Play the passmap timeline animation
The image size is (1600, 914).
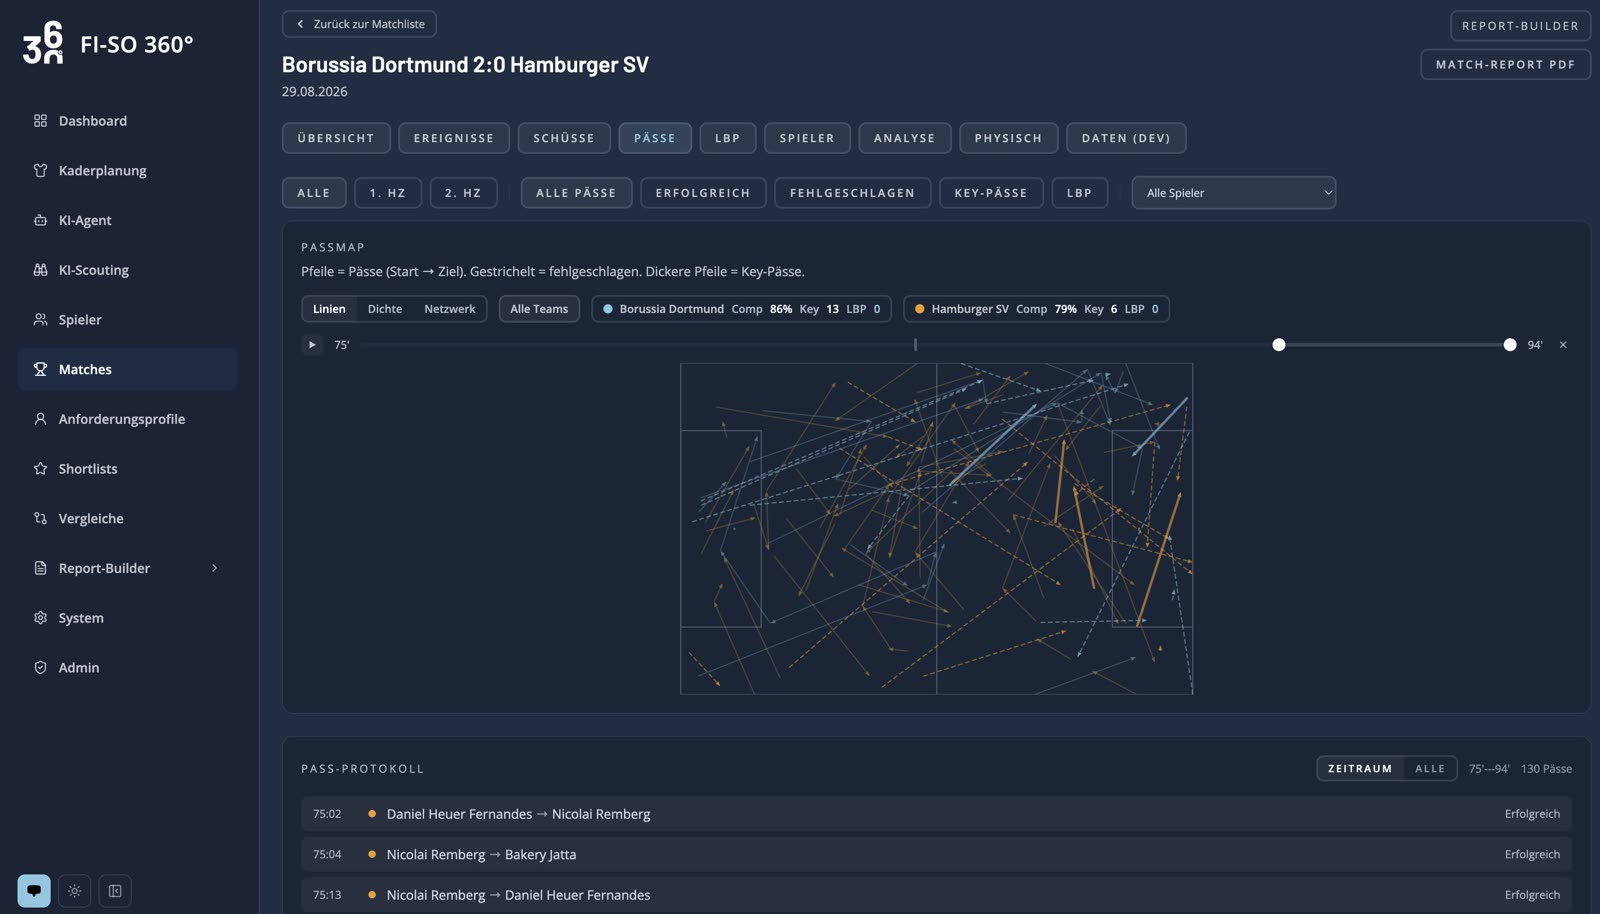point(312,345)
